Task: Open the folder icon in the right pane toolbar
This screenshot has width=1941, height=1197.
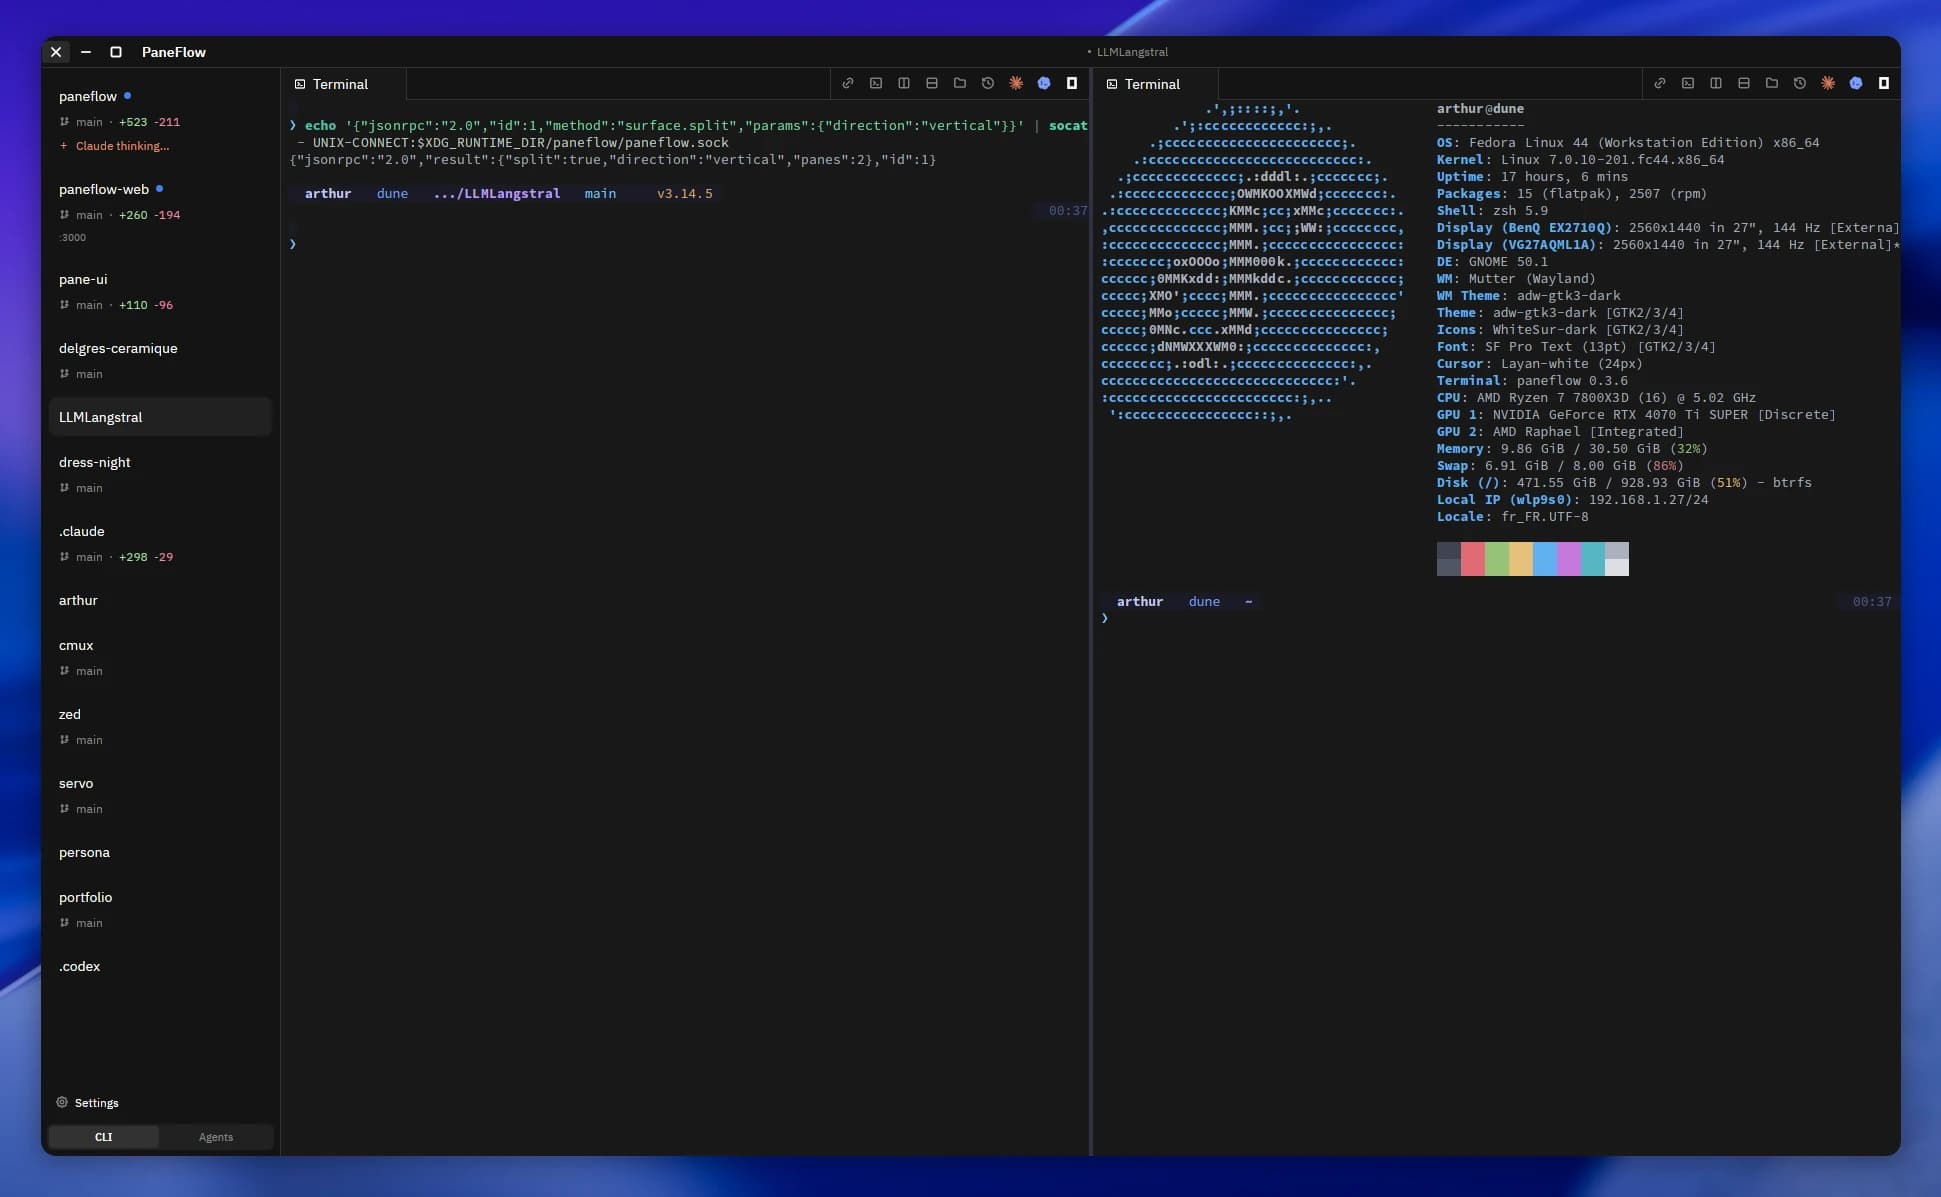Action: tap(1772, 84)
